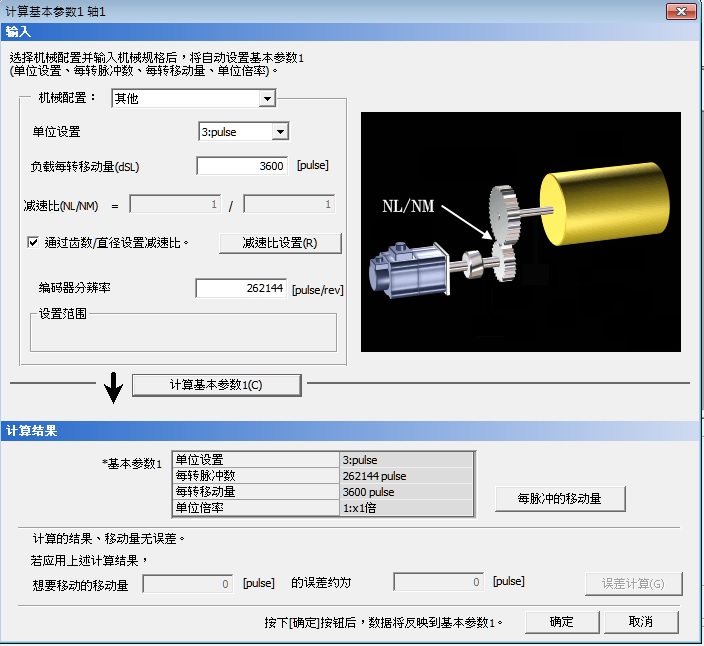This screenshot has height=646, width=704.
Task: Cancel with the 取消 button
Action: tap(641, 622)
